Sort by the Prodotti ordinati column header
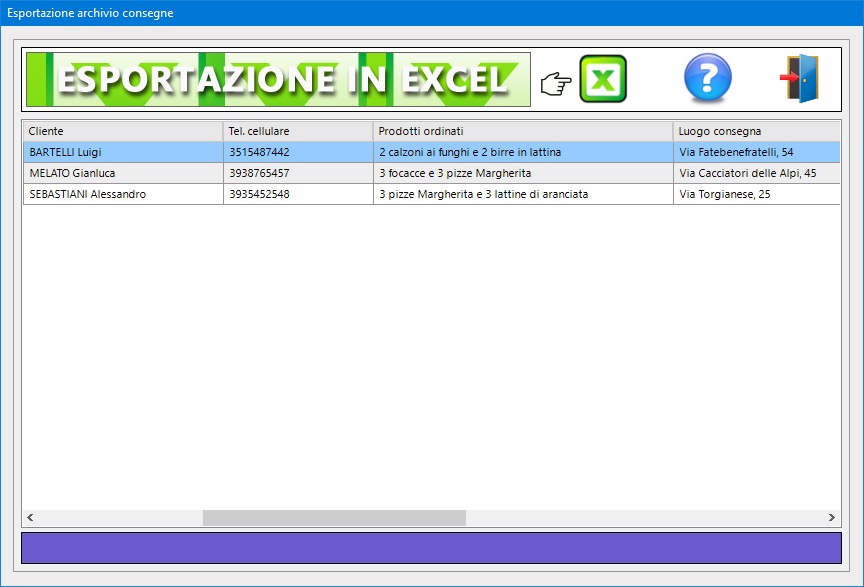864x587 pixels. tap(523, 131)
